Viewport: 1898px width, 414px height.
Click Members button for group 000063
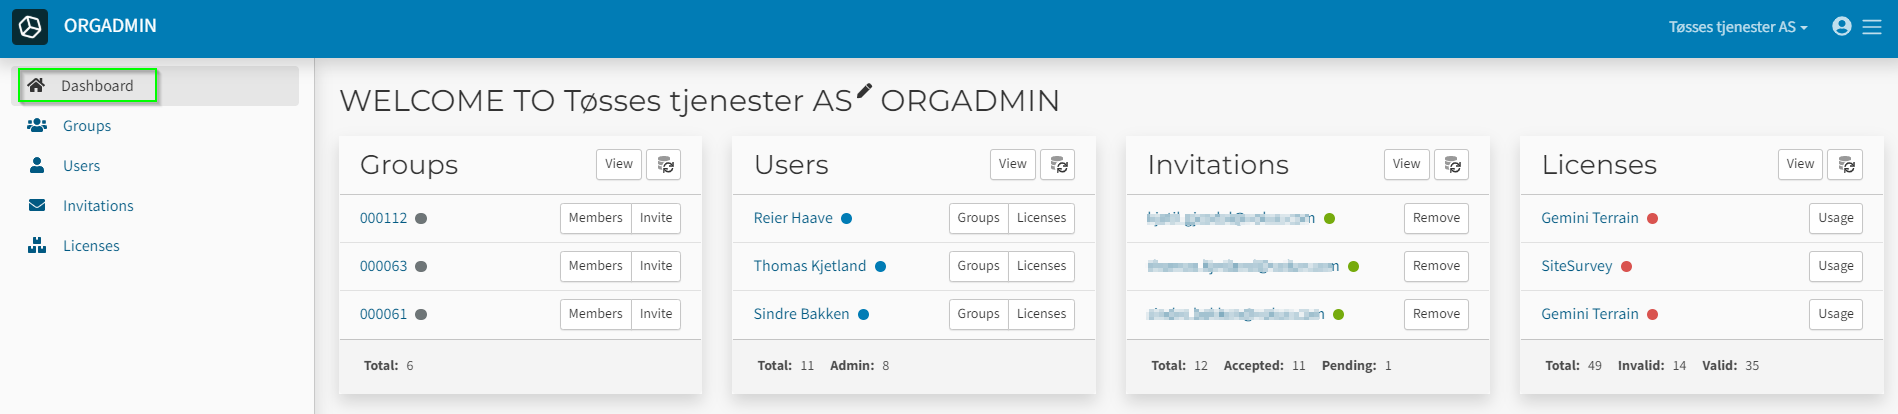coord(595,266)
